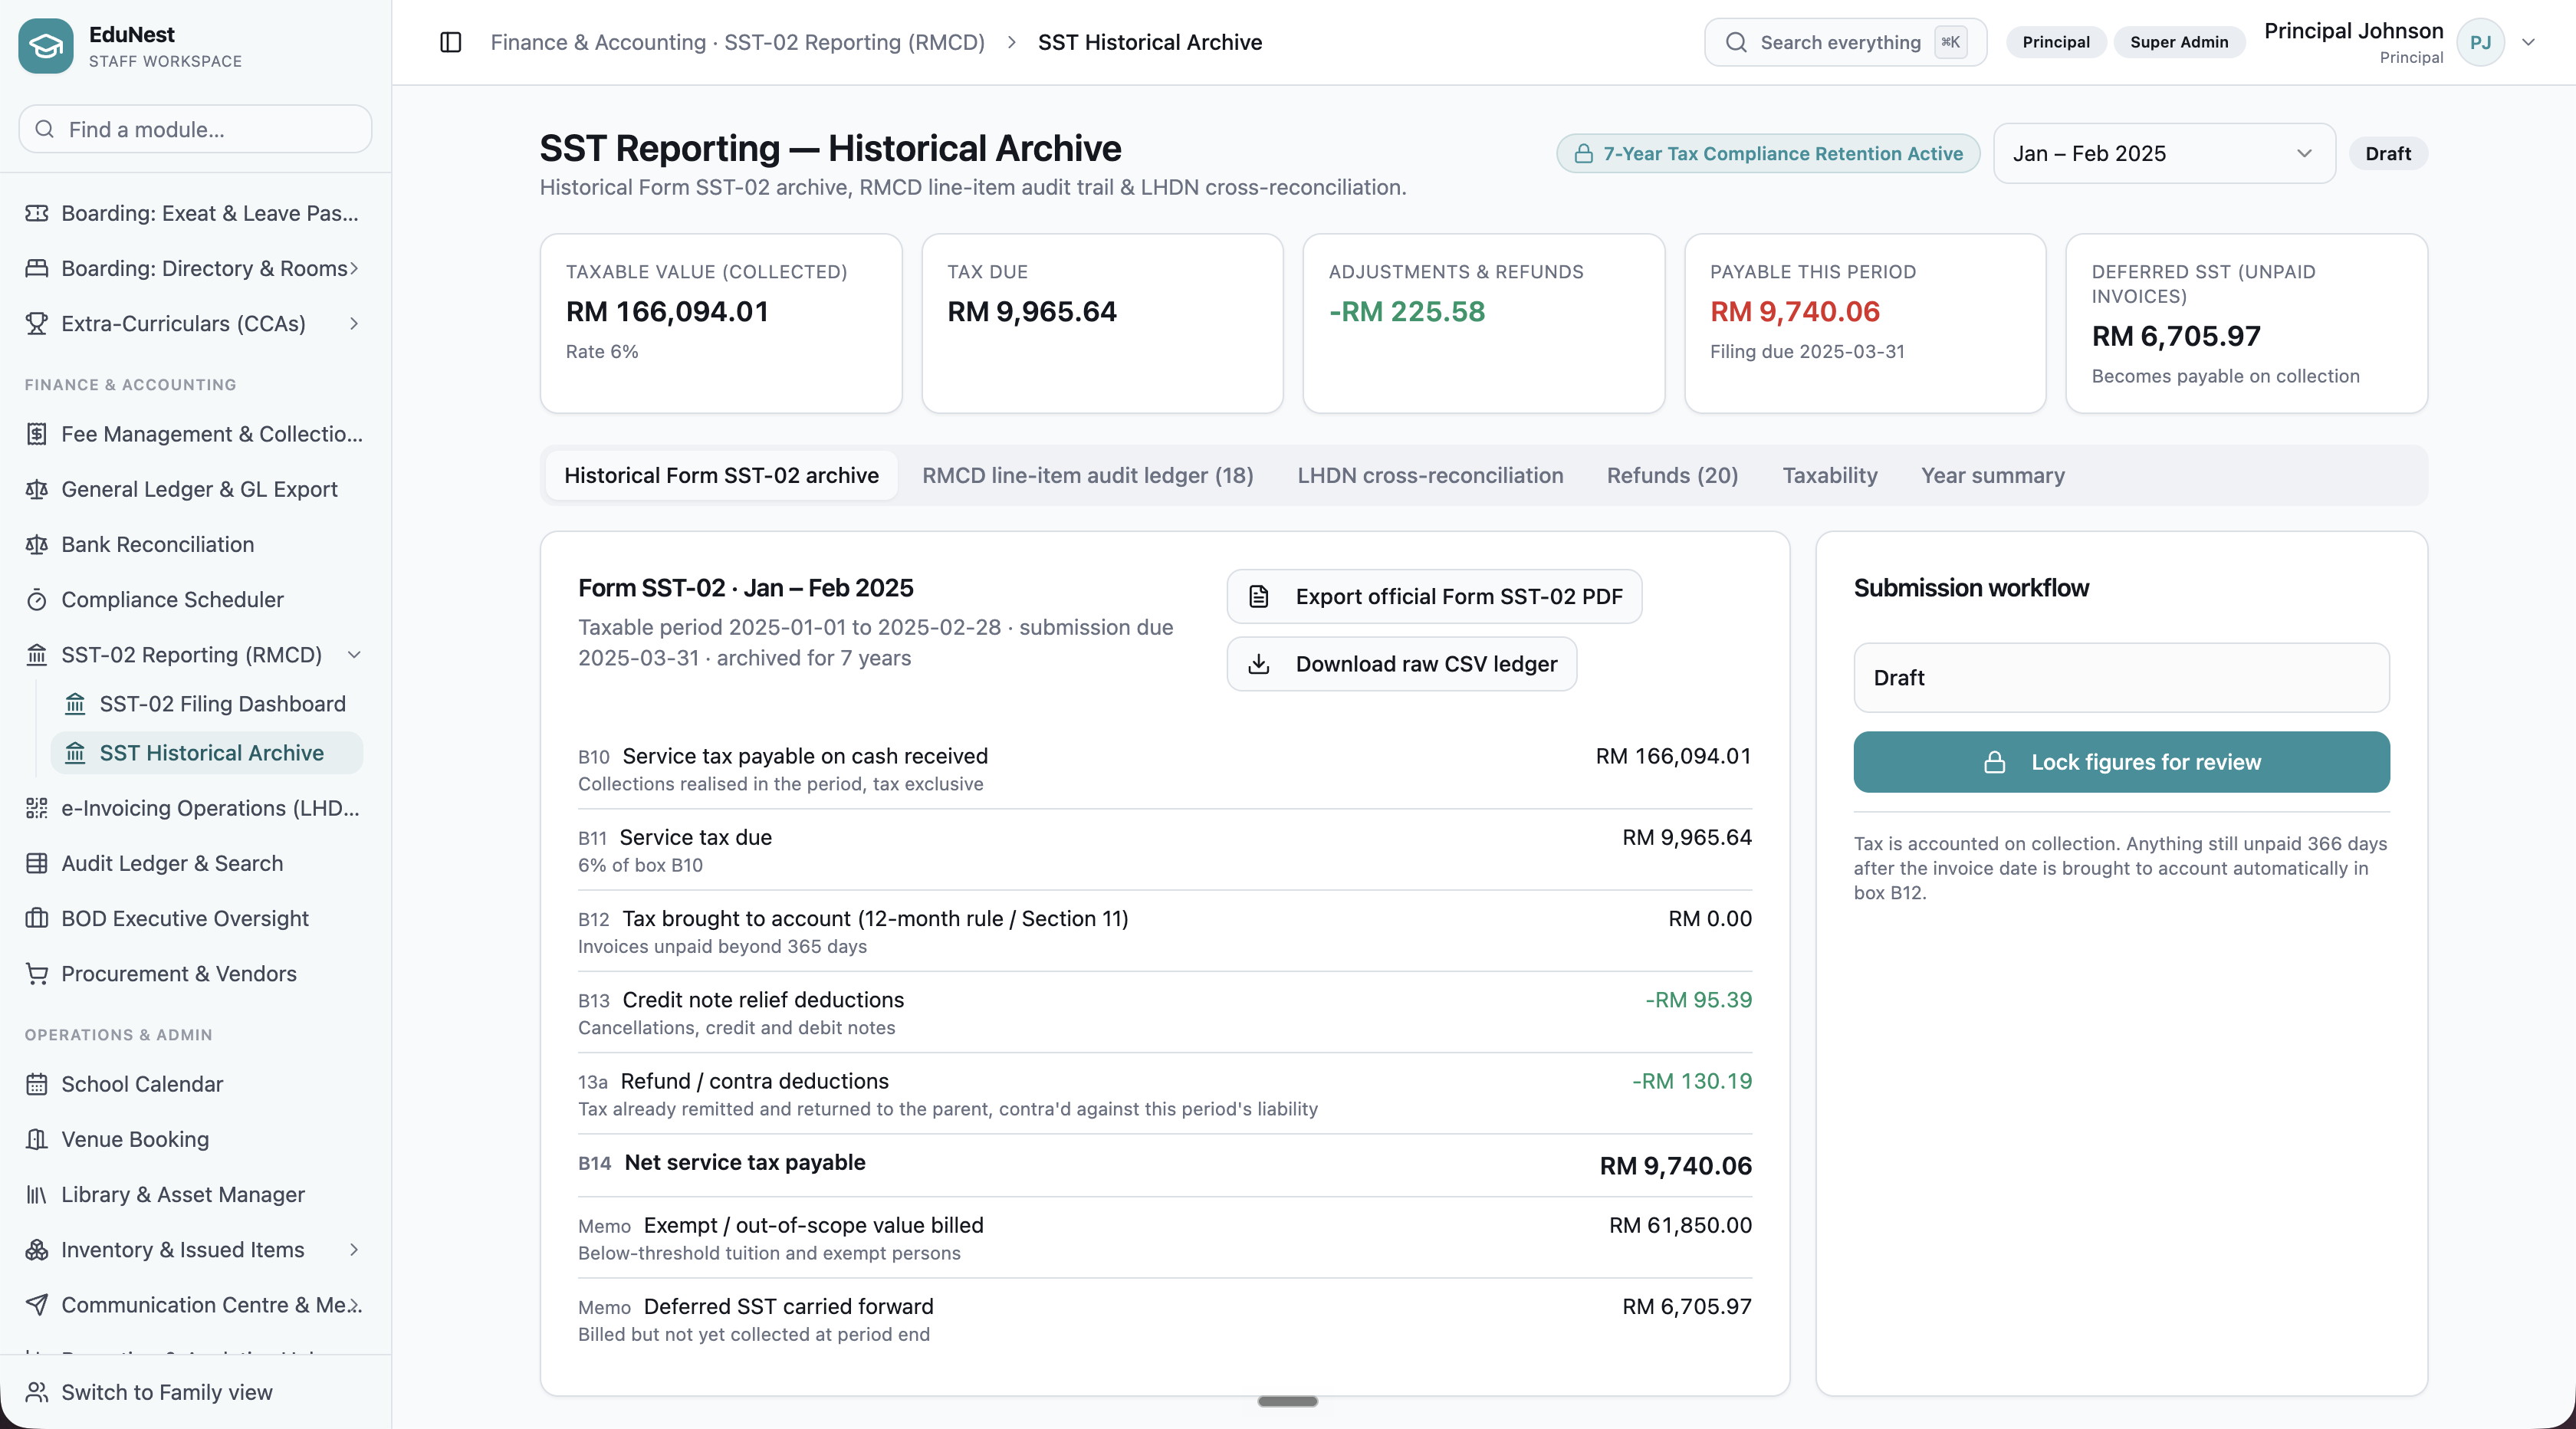
Task: Open the Draft workflow status field
Action: click(x=2121, y=678)
